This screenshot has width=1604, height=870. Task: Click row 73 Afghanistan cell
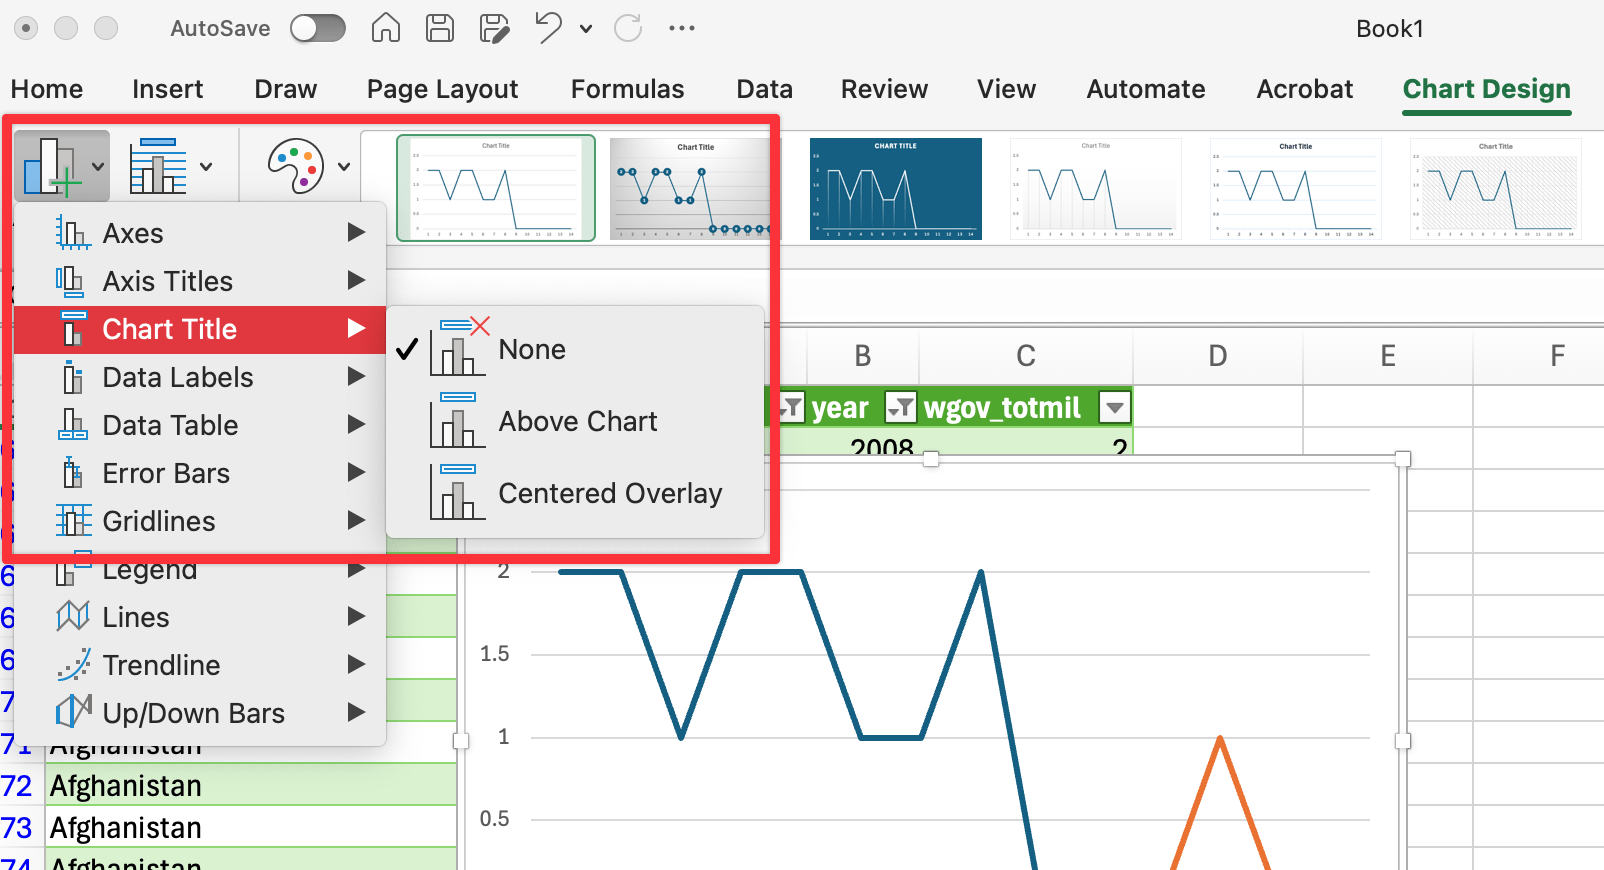250,828
